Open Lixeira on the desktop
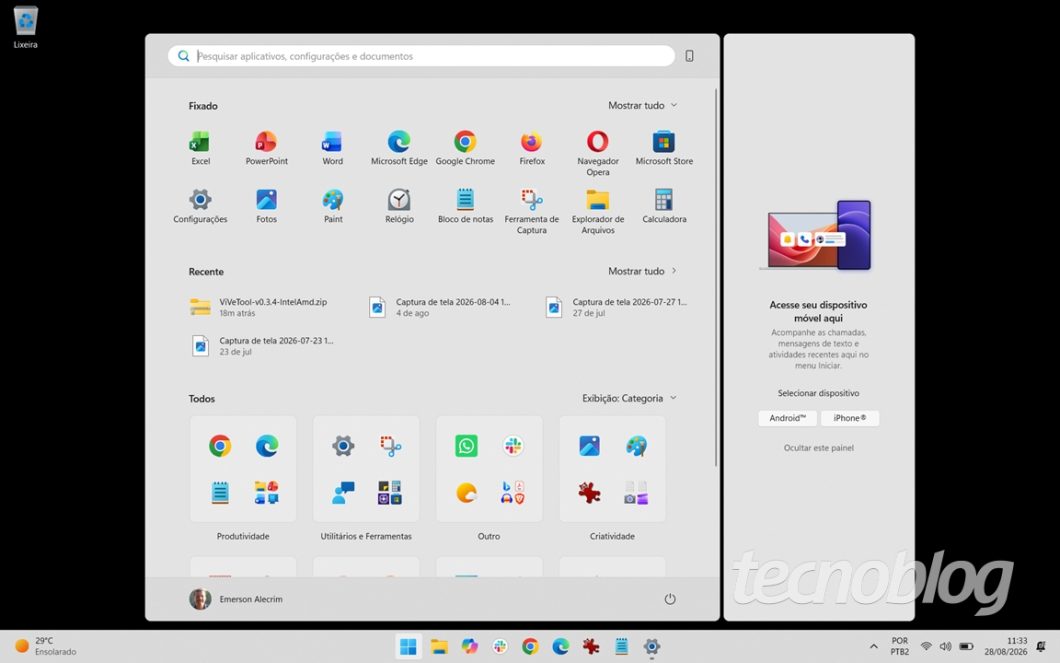The height and width of the screenshot is (663, 1060). (x=26, y=27)
